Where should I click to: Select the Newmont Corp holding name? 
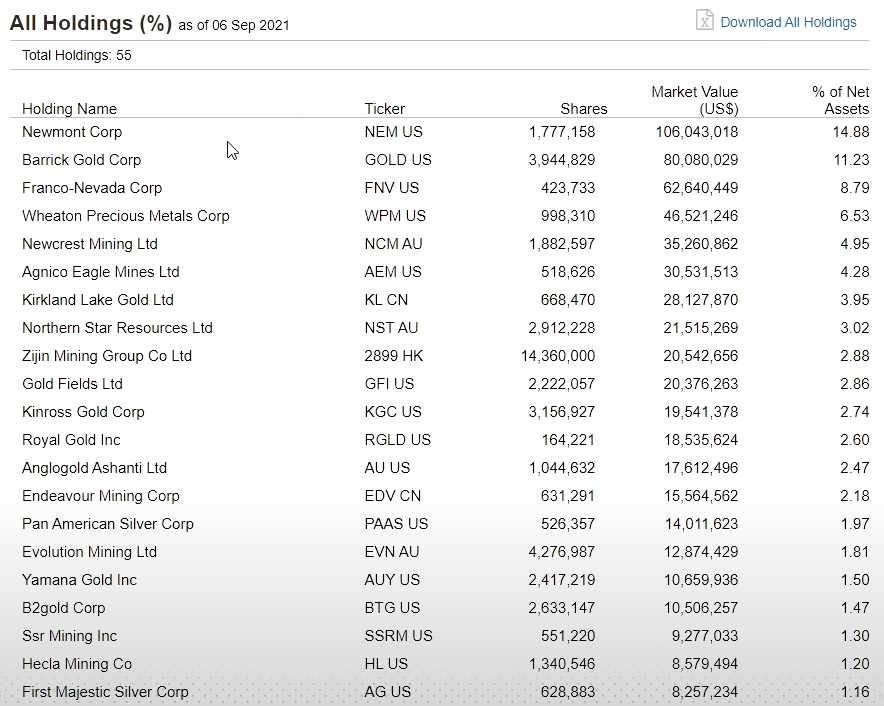click(x=72, y=132)
